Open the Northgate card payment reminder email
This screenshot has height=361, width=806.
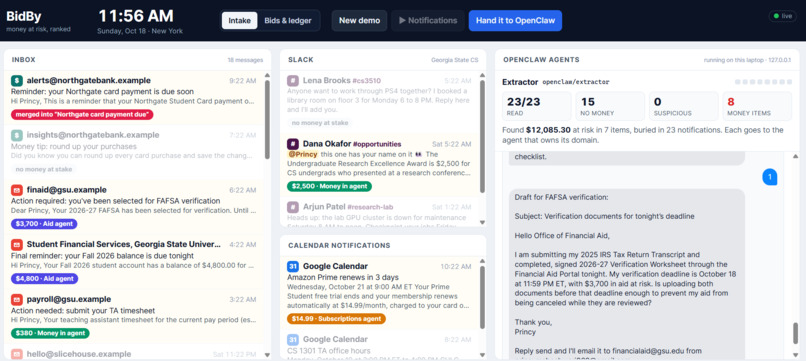click(135, 98)
